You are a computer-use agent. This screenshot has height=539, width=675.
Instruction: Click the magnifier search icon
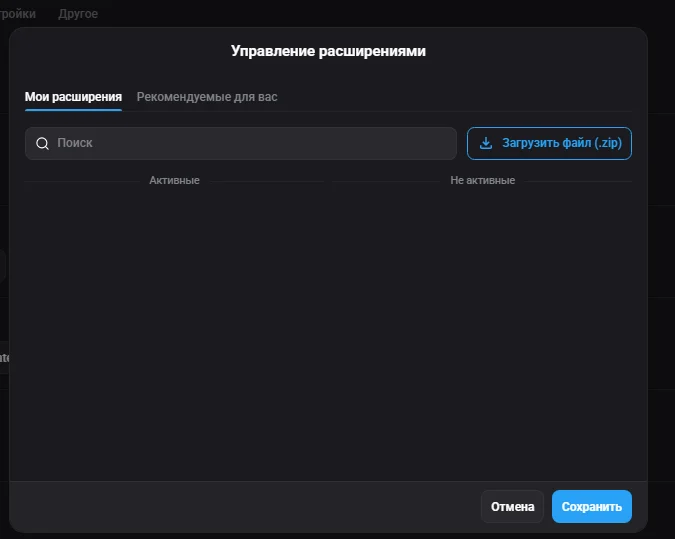pyautogui.click(x=42, y=143)
